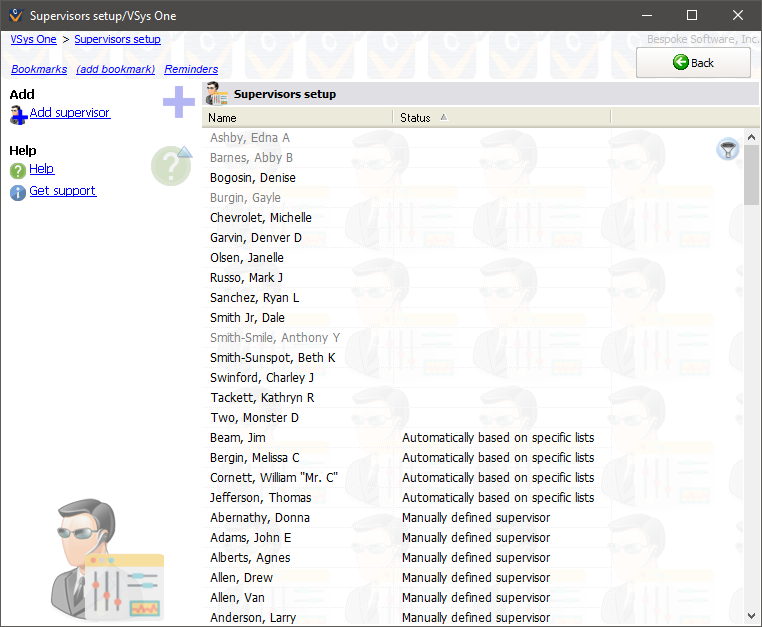This screenshot has width=762, height=627.
Task: Click the filter funnel icon
Action: pyautogui.click(x=727, y=149)
